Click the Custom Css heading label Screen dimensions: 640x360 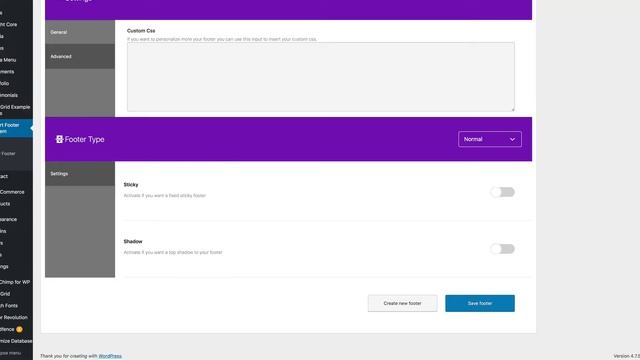click(141, 31)
